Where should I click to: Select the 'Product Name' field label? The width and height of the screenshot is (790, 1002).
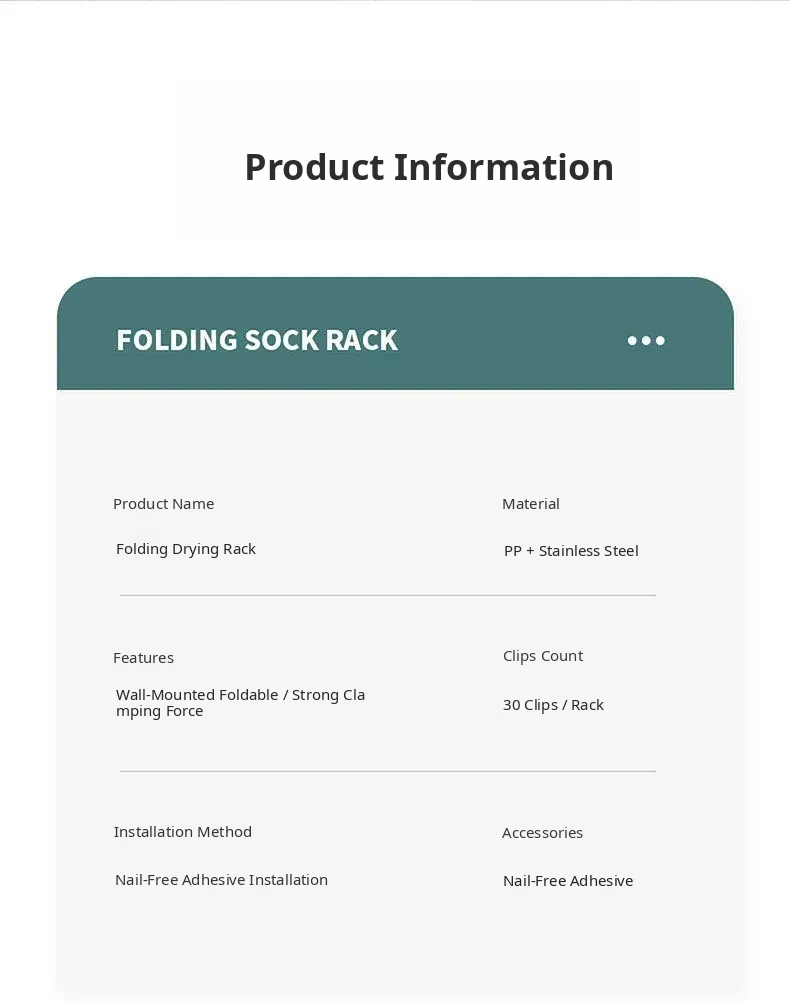163,504
